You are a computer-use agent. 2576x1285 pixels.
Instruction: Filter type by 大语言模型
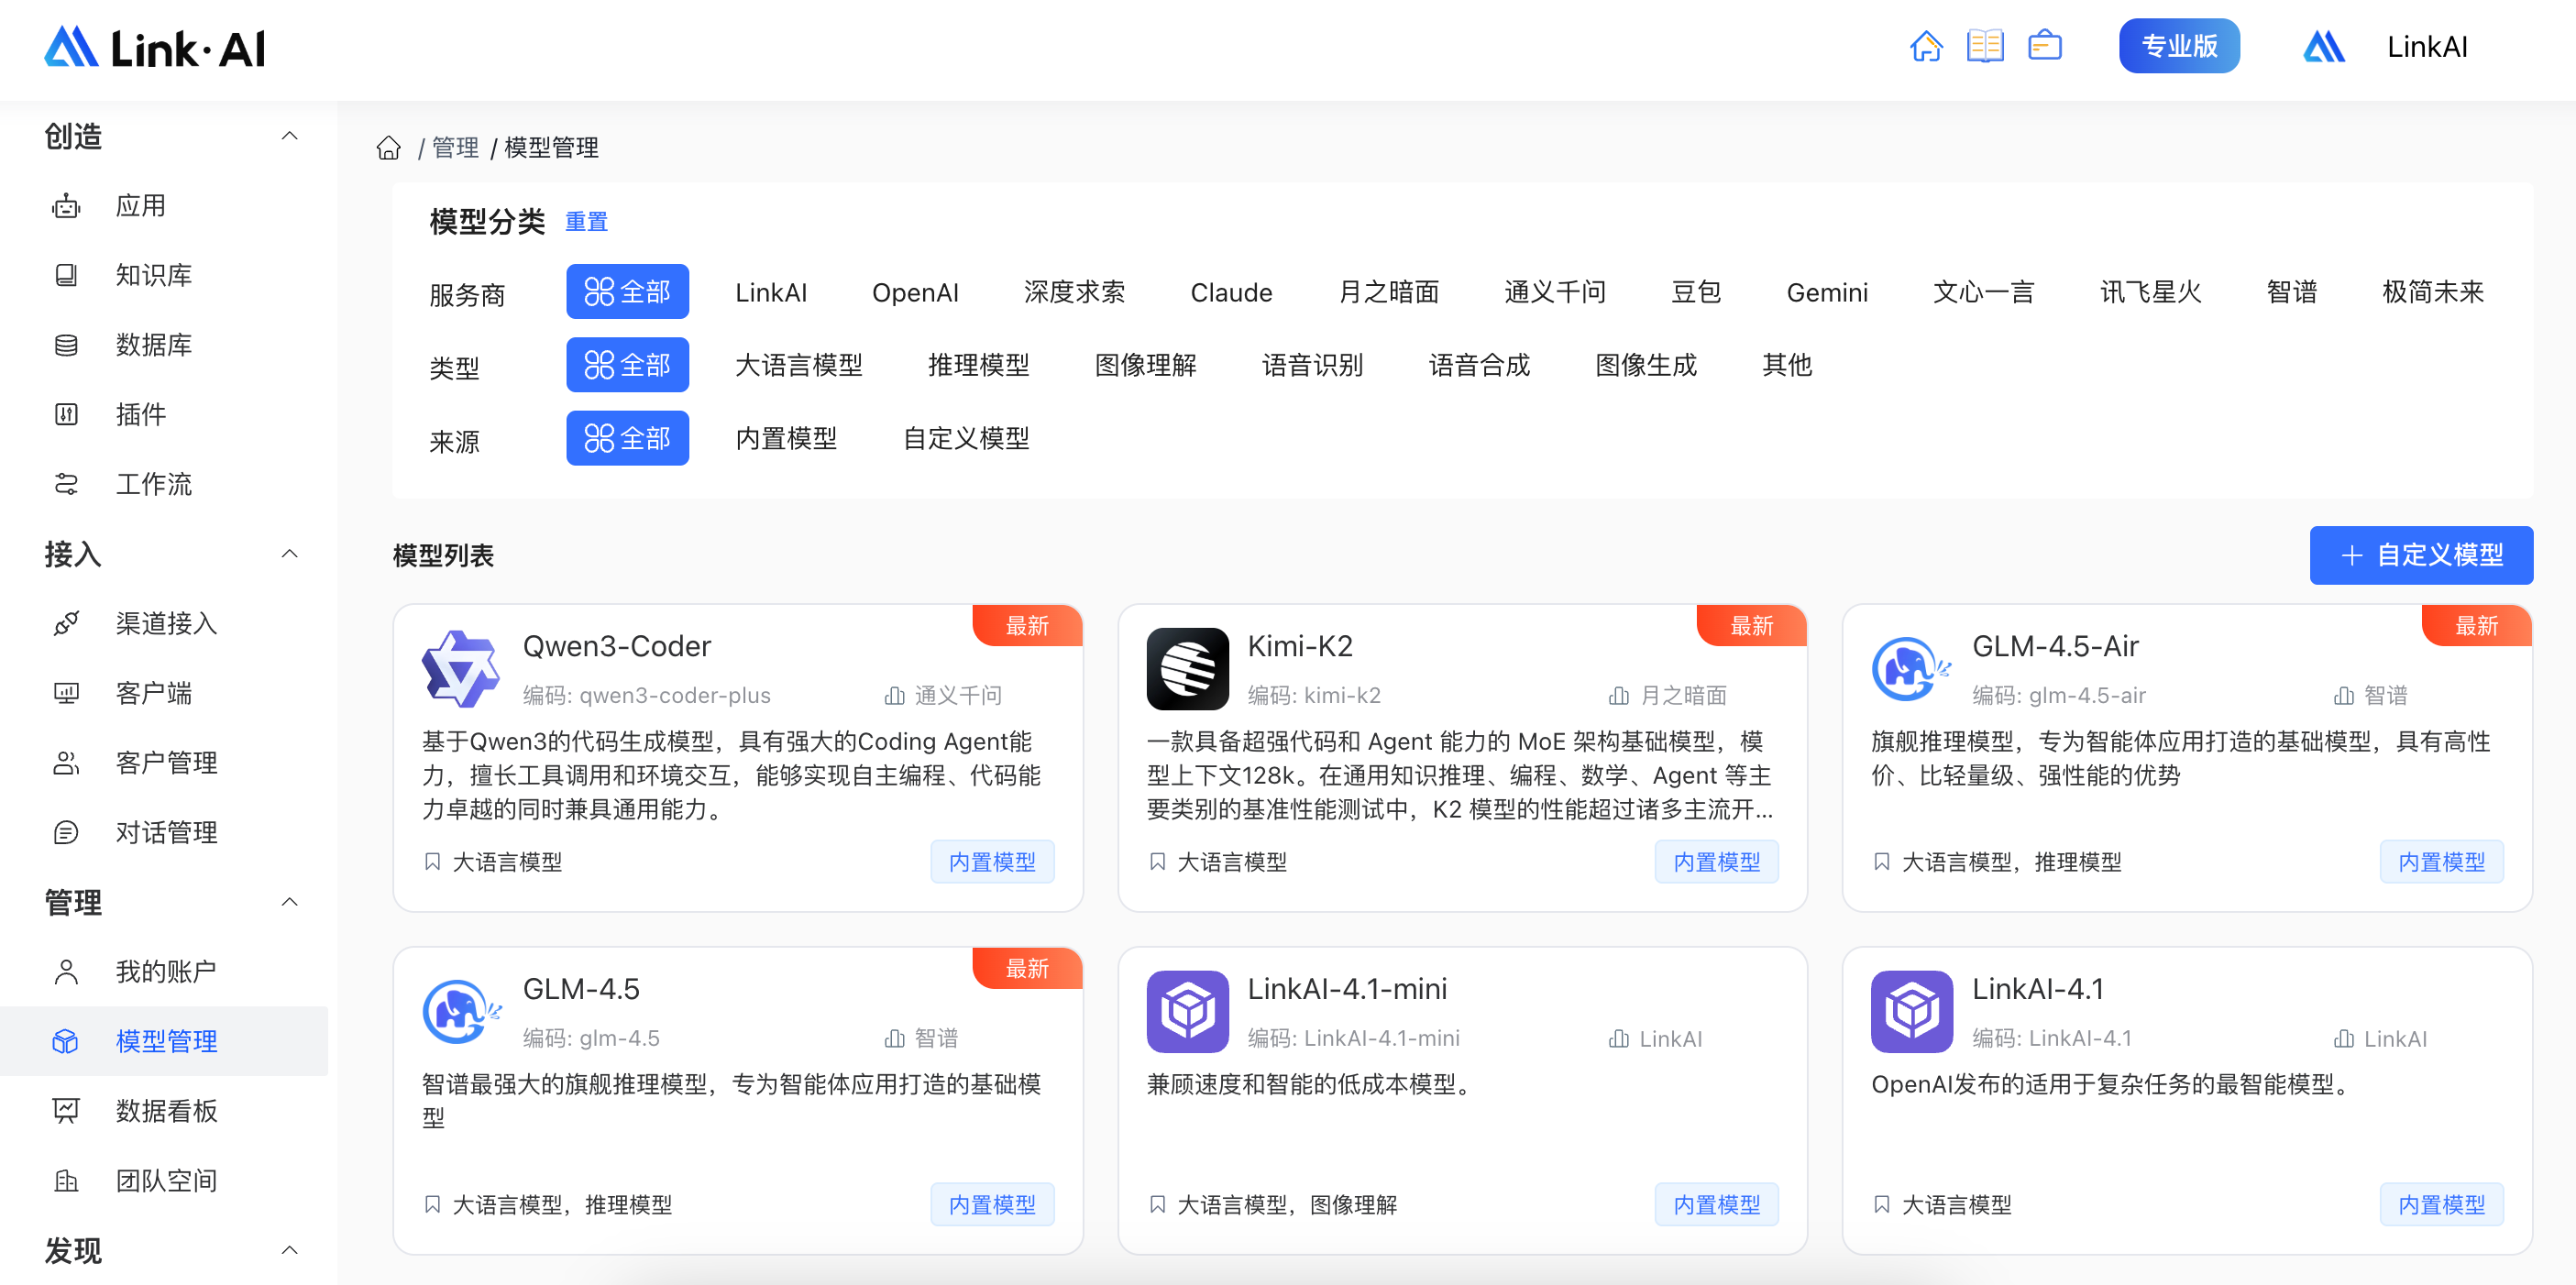799,365
